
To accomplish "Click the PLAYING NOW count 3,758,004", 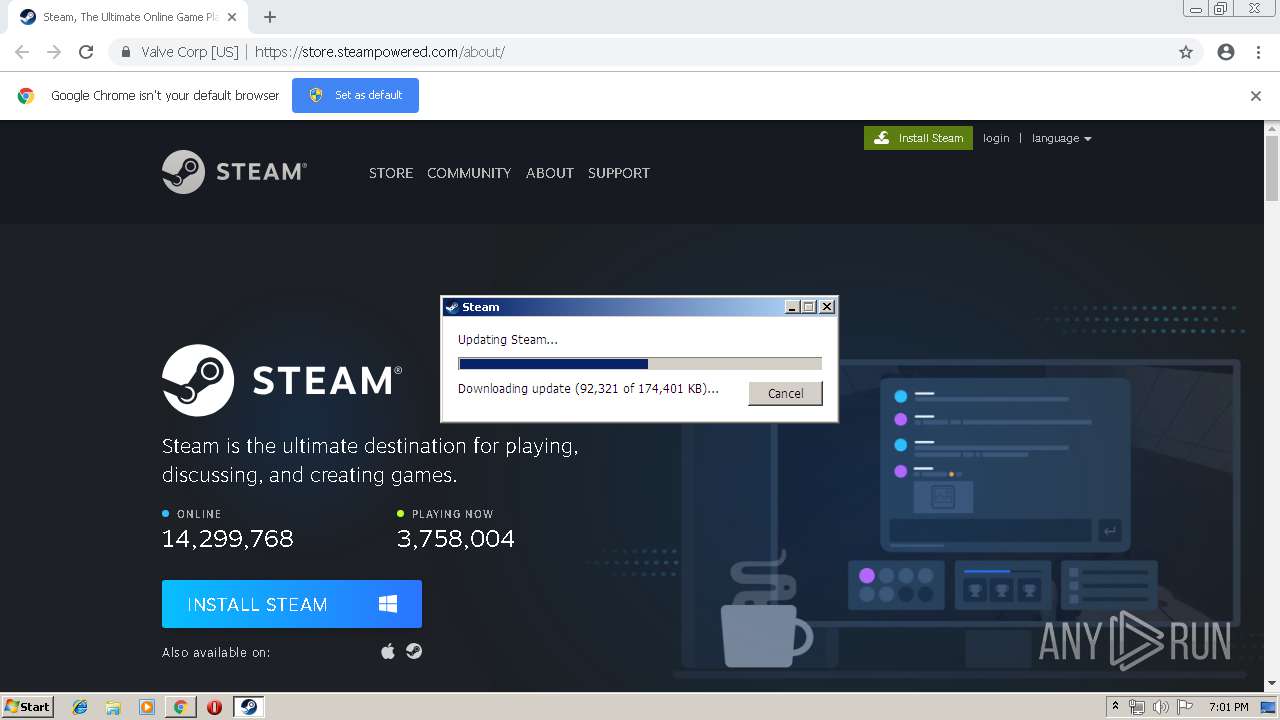I will click(x=456, y=539).
